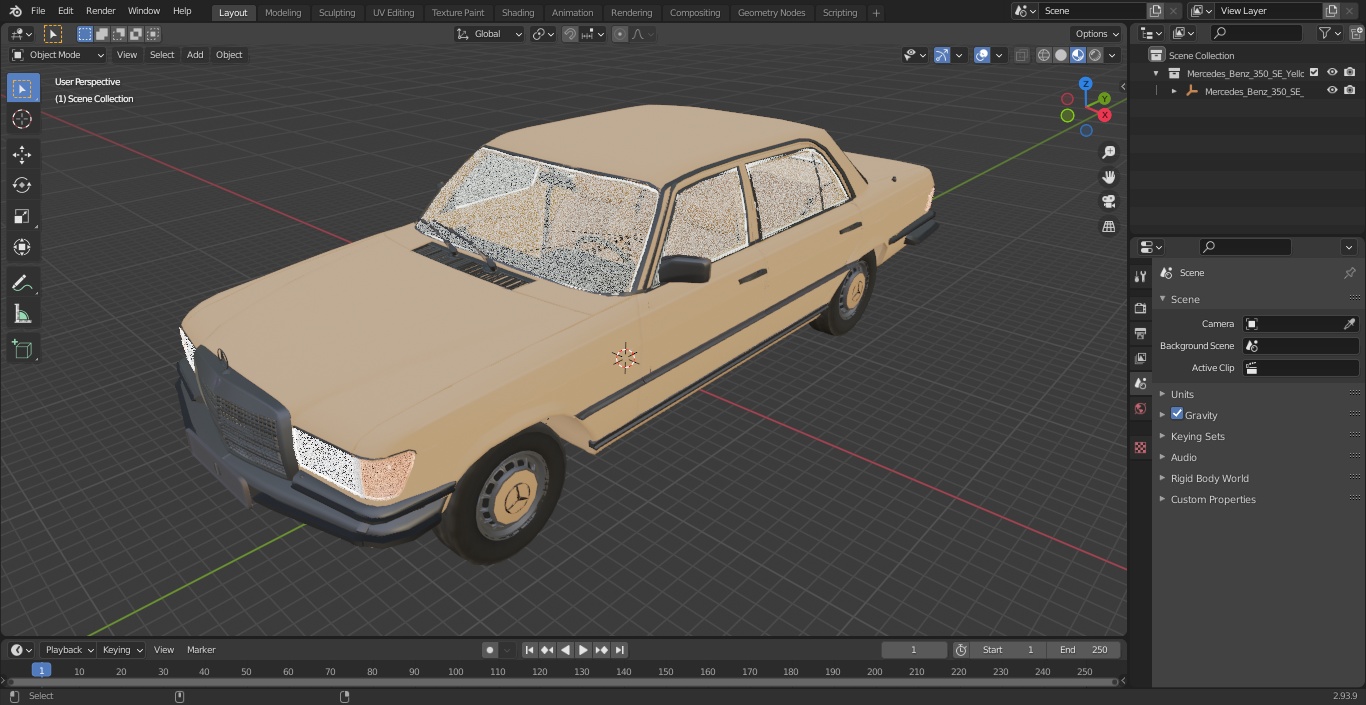Screen dimensions: 1366x705
Task: Open the Output properties tab
Action: click(x=1140, y=333)
